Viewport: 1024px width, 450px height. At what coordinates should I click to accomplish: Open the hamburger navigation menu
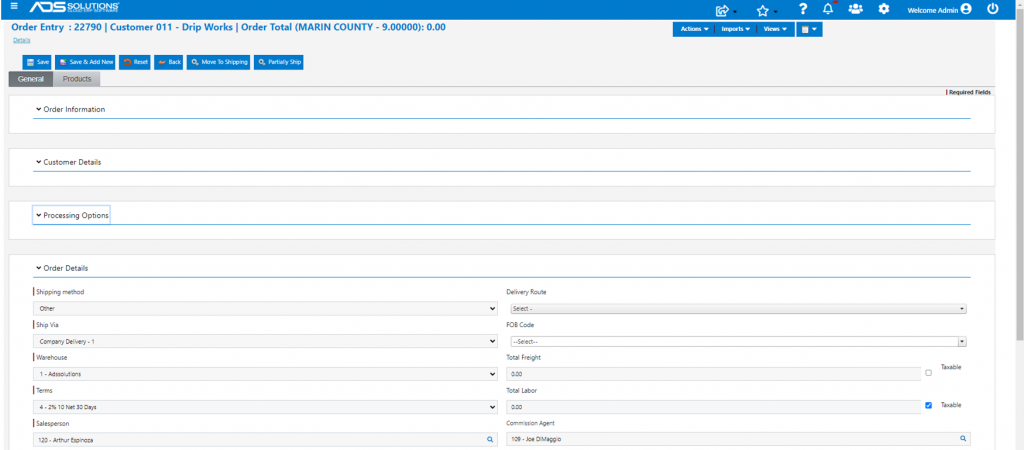[14, 7]
